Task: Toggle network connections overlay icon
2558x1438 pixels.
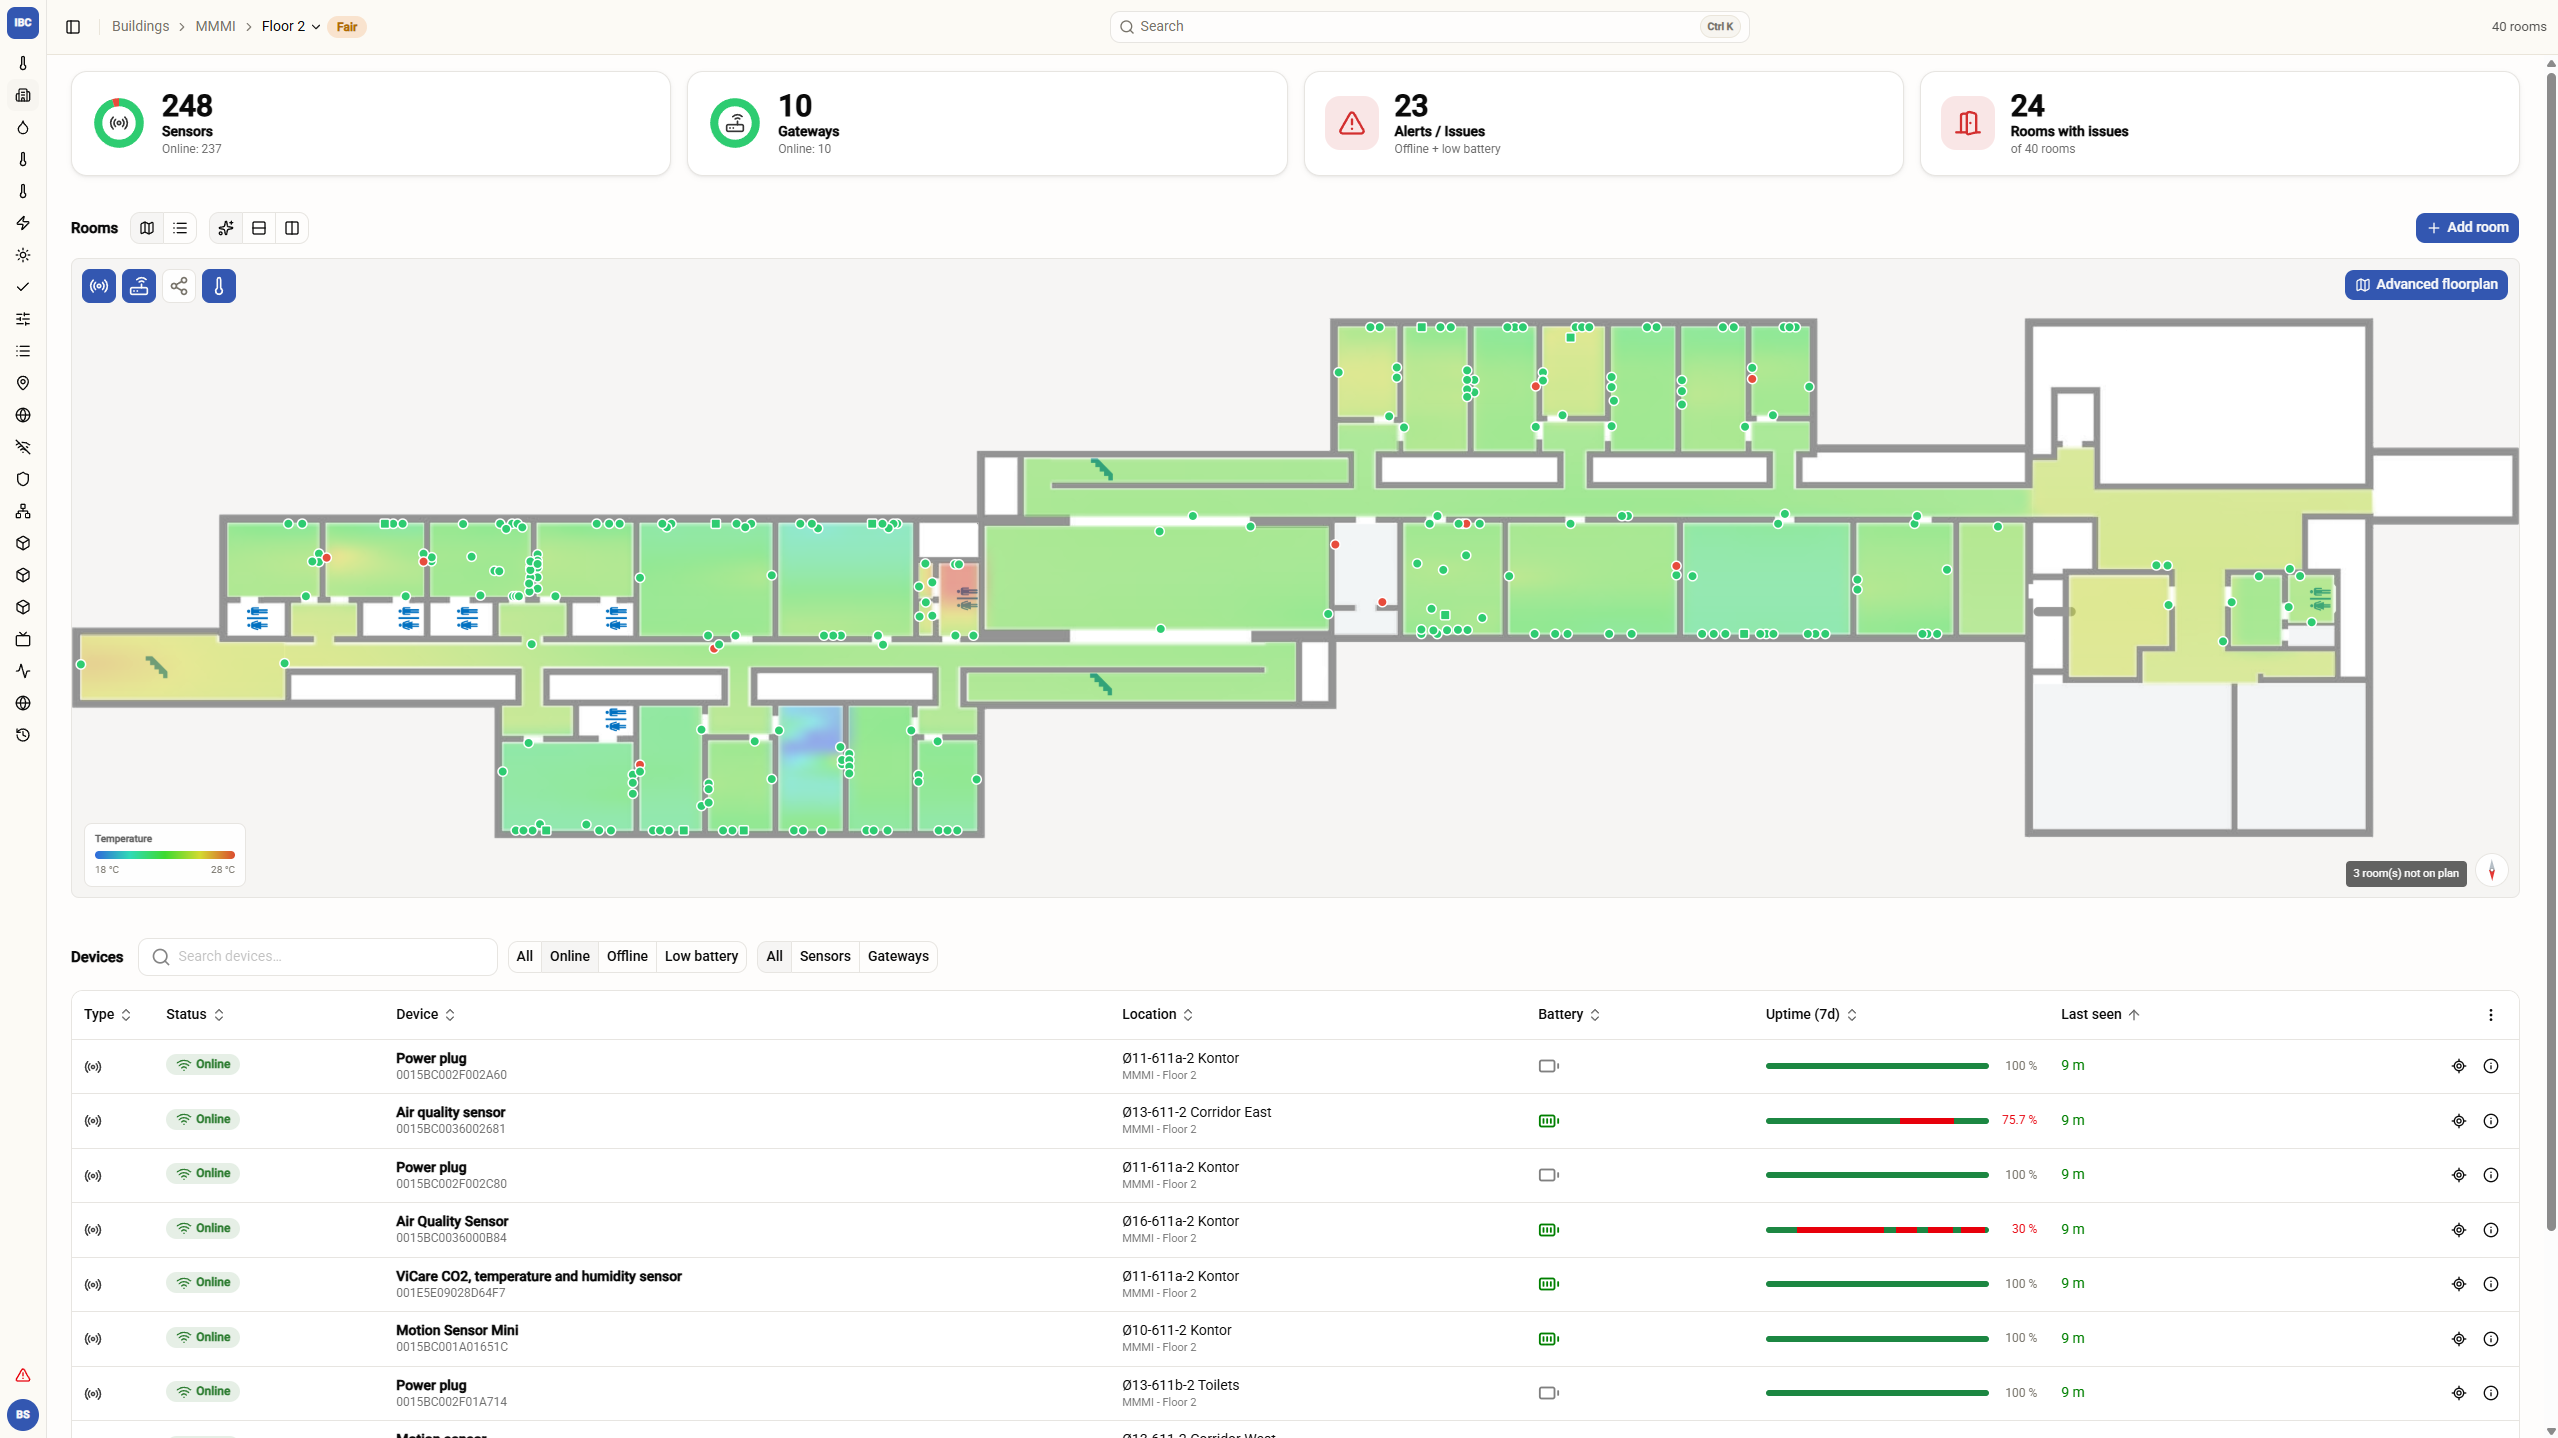Action: (x=179, y=286)
